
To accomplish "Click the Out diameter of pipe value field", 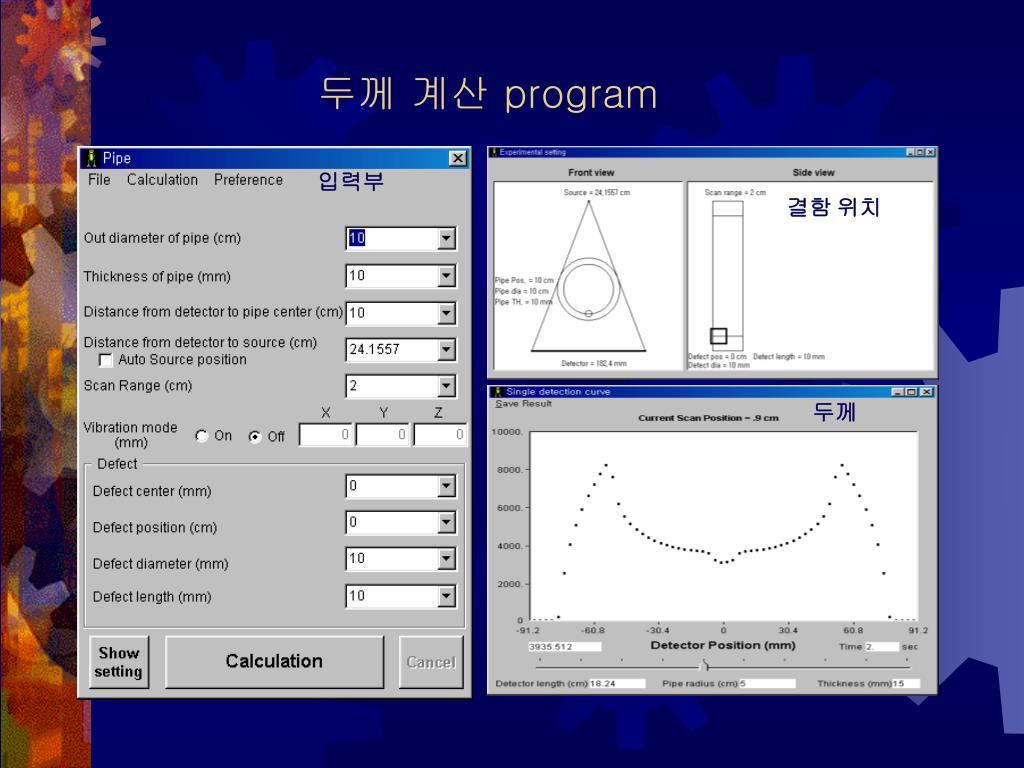I will pyautogui.click(x=392, y=238).
